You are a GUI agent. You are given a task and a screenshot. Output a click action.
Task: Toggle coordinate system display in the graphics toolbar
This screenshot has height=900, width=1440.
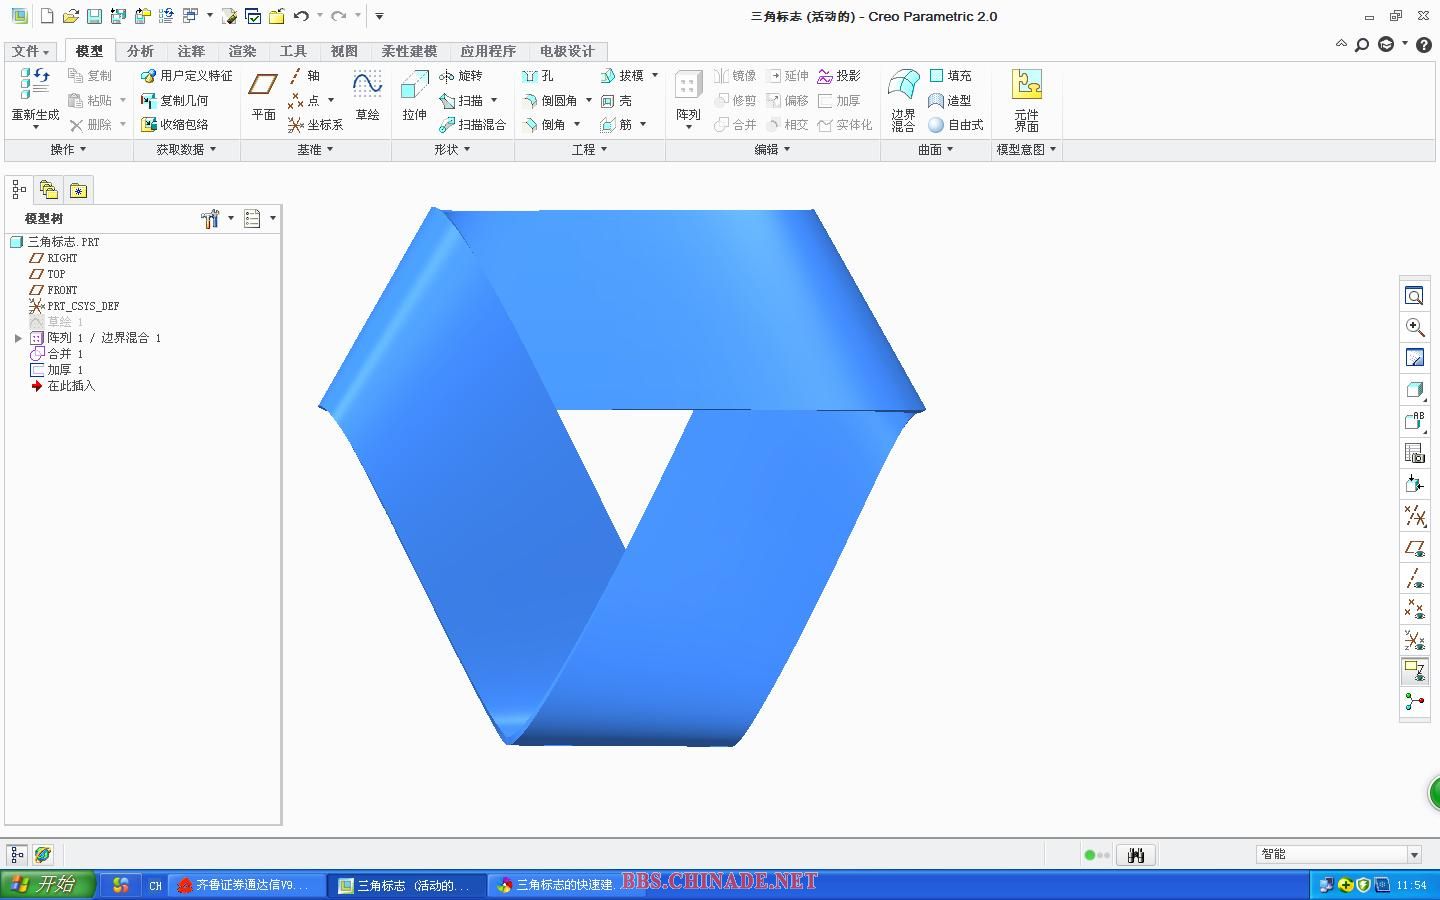click(x=1414, y=640)
